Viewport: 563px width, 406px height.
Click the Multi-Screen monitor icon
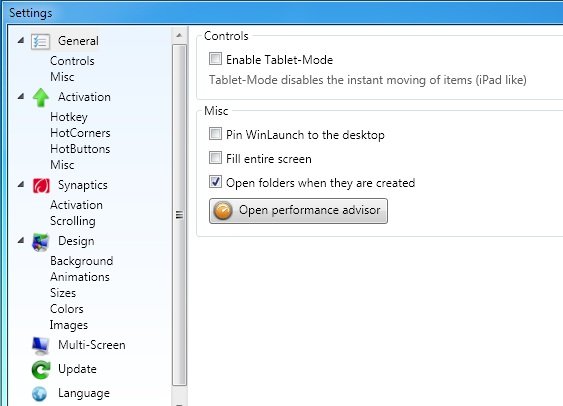pos(40,345)
